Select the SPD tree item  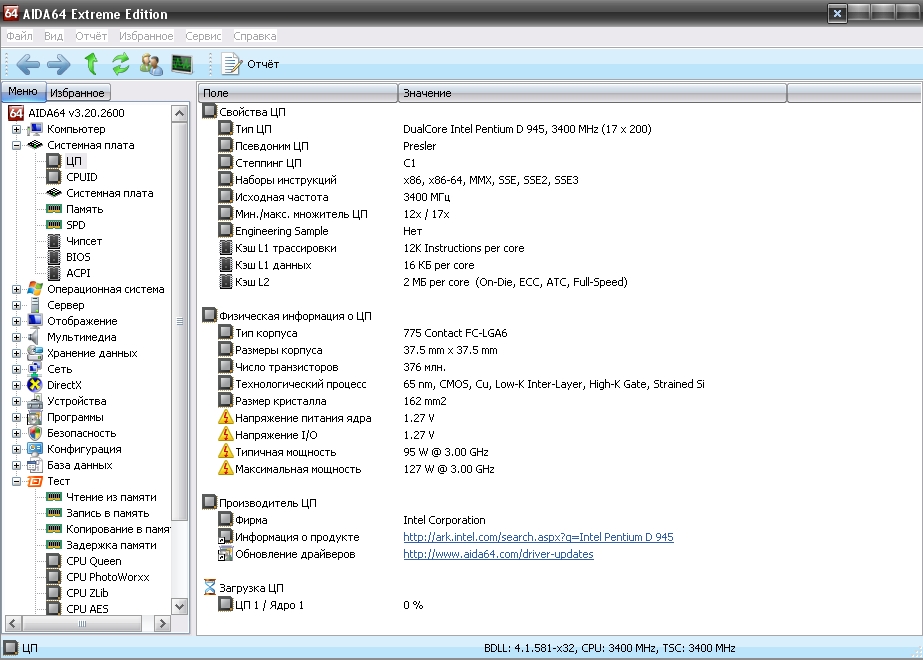coord(75,225)
